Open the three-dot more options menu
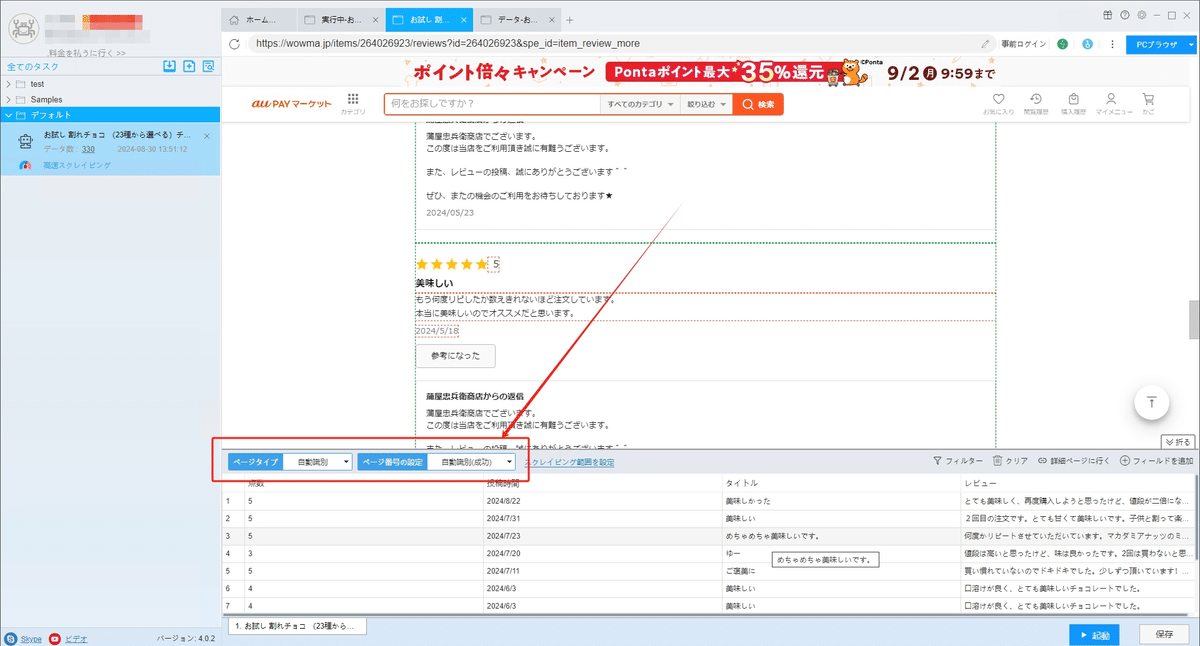The height and width of the screenshot is (646, 1200). (x=1112, y=44)
